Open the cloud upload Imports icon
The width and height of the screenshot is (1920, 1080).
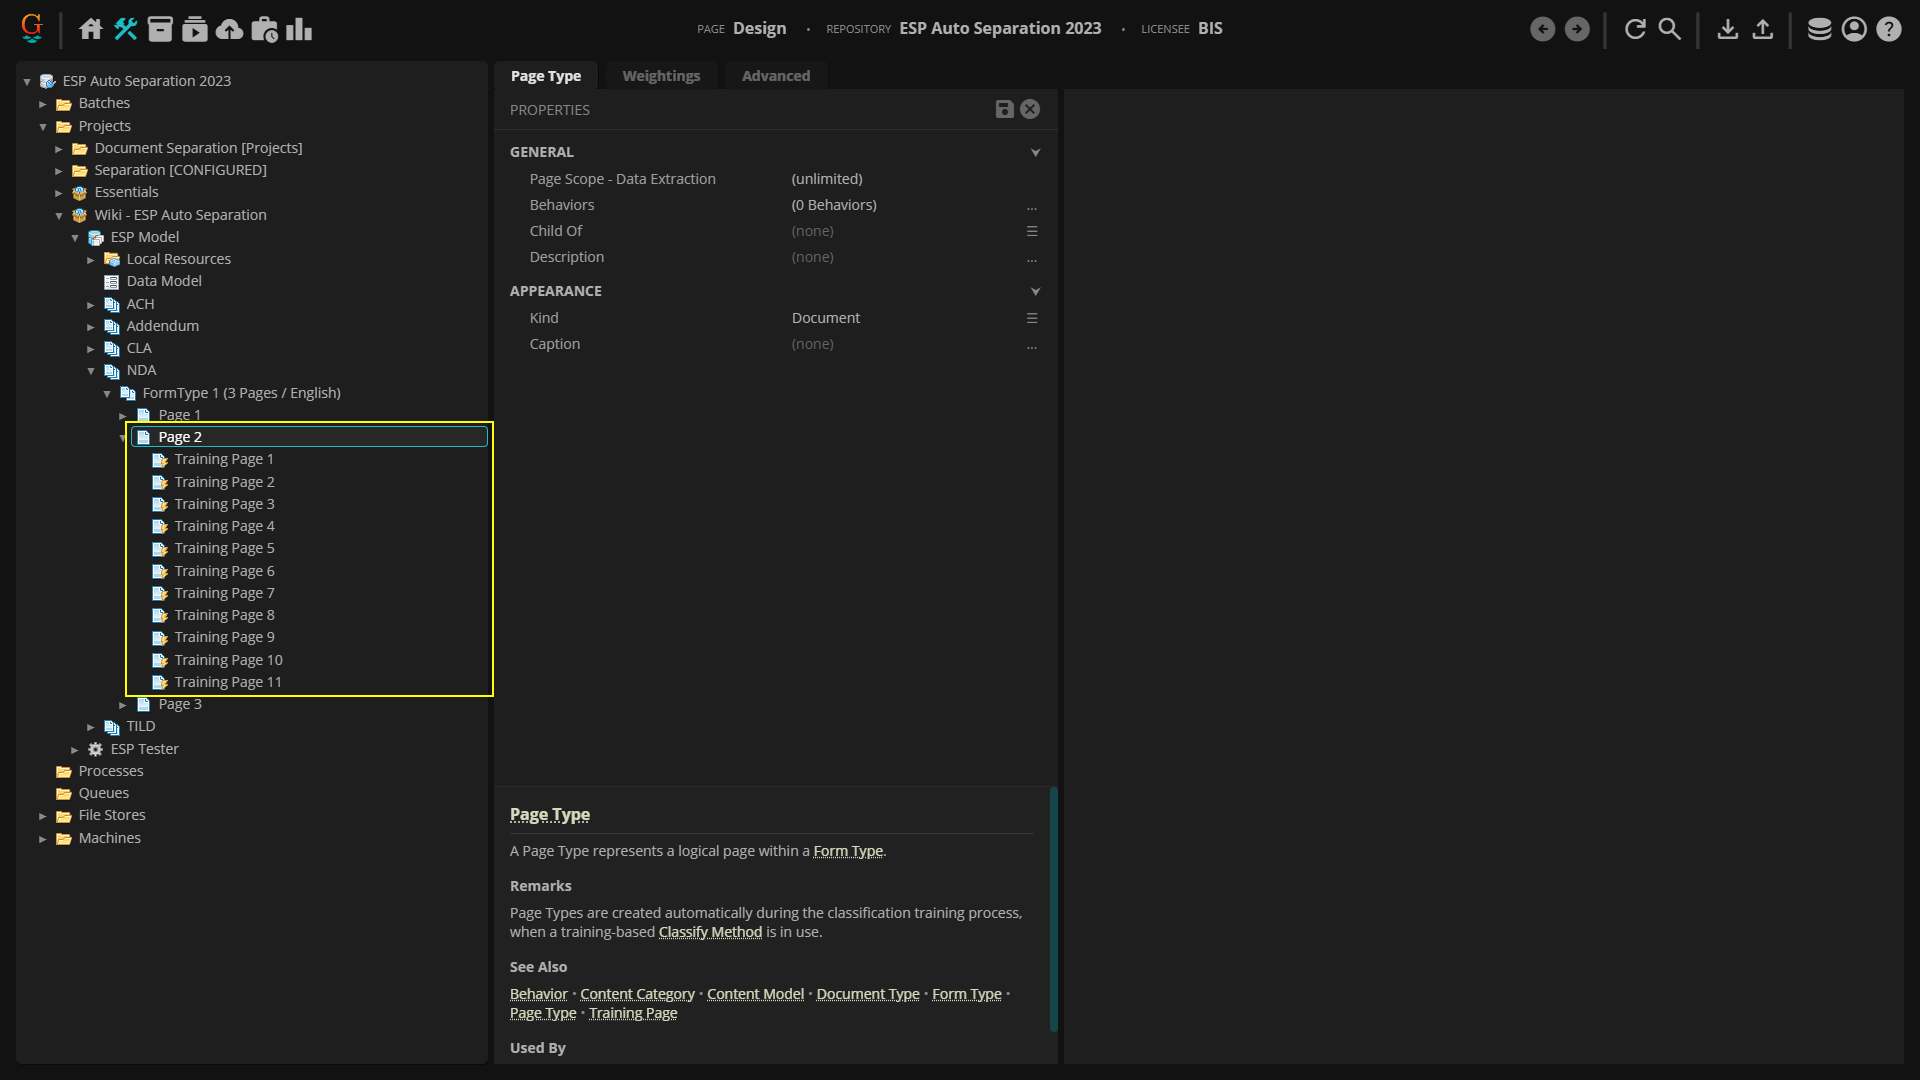(x=229, y=29)
